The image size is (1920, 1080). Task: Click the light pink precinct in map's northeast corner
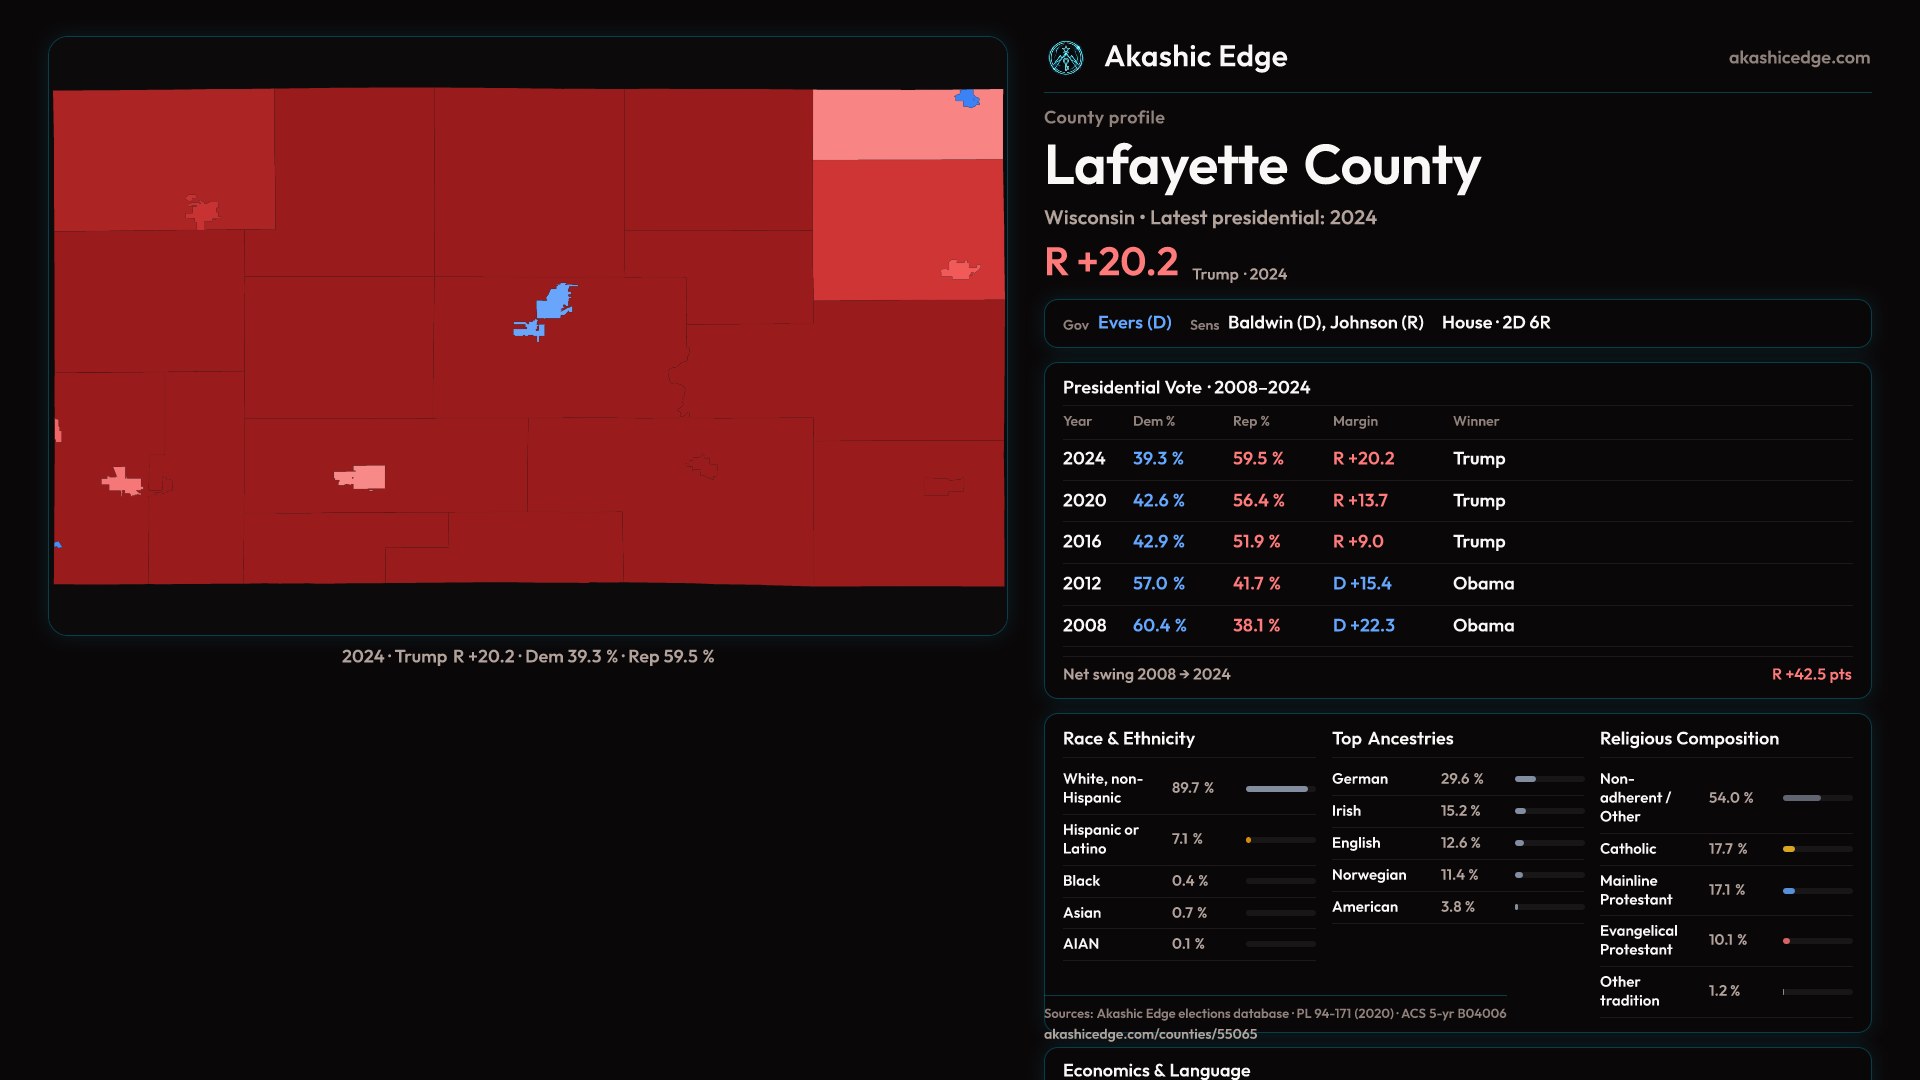[x=890, y=127]
